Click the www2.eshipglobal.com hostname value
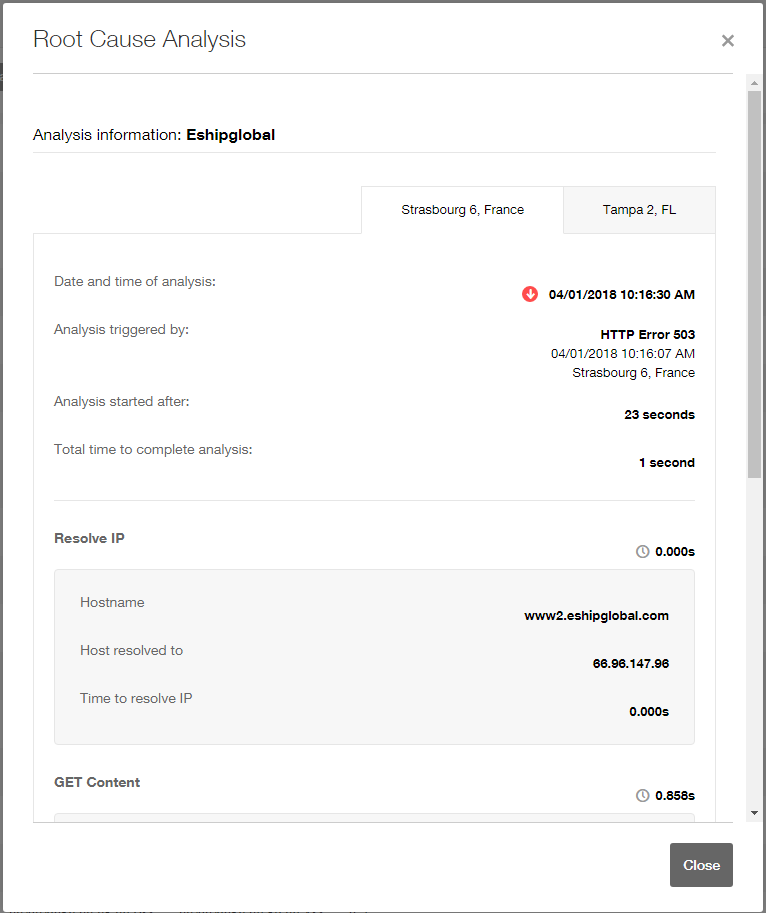Viewport: 766px width, 913px height. pos(596,616)
